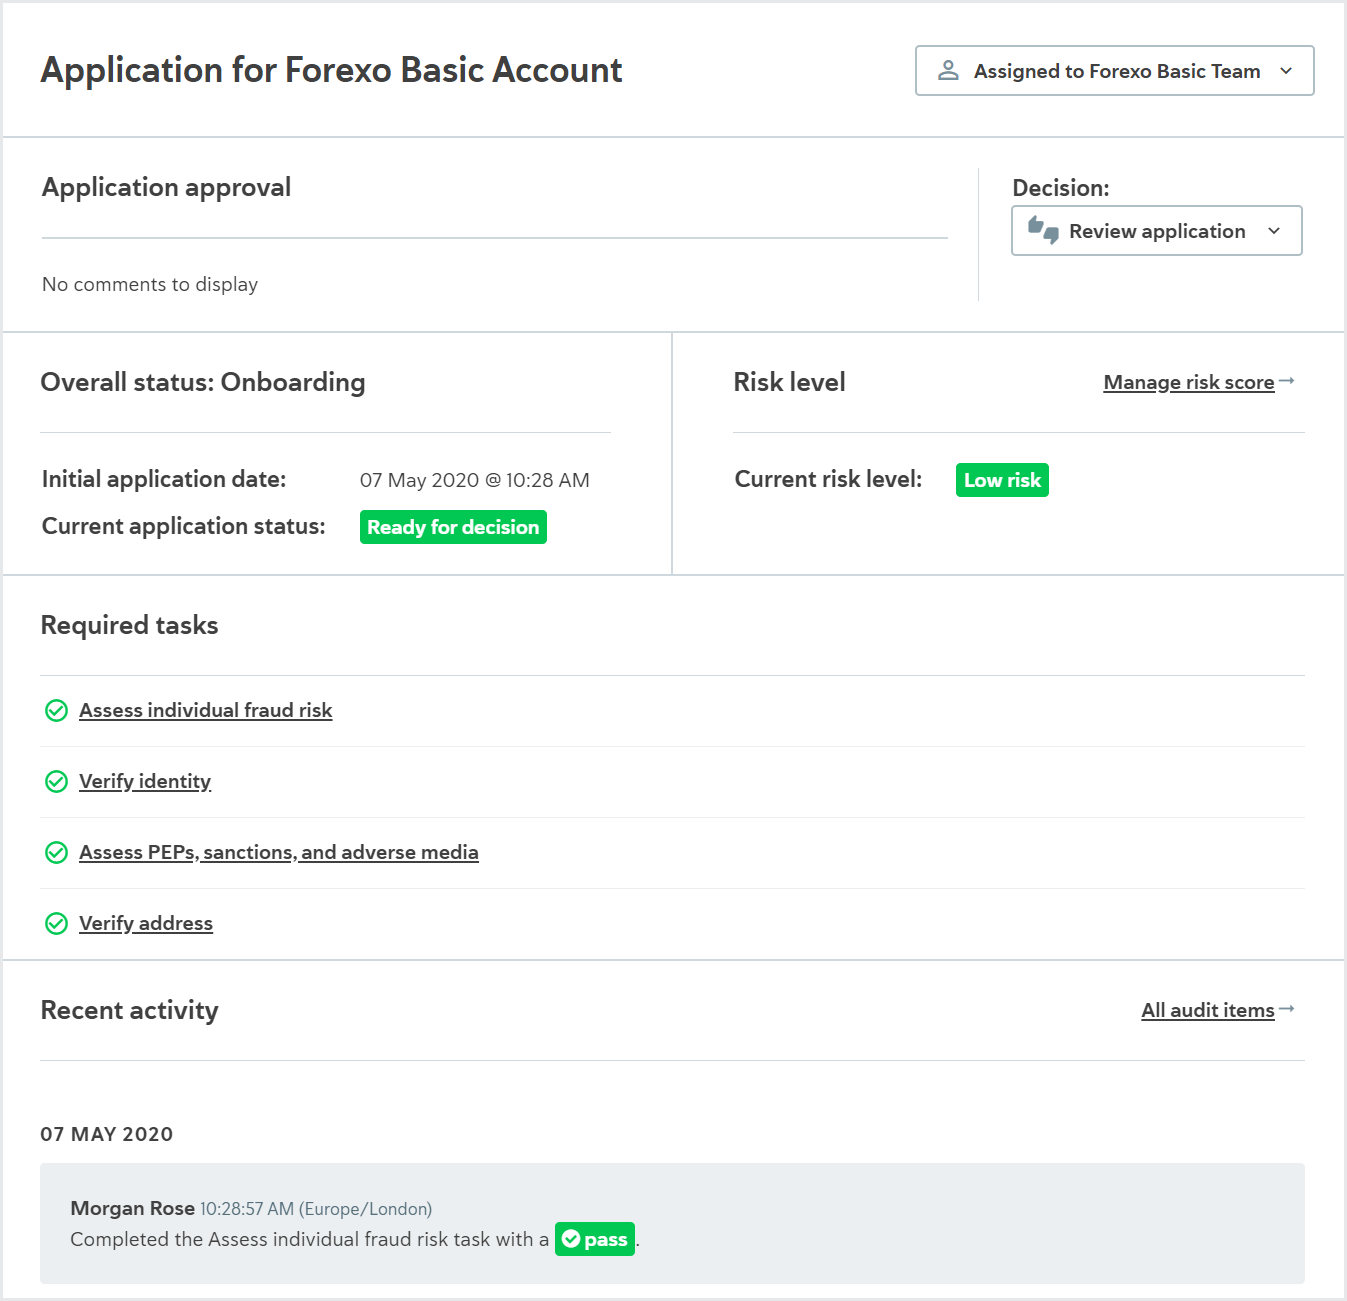Screen dimensions: 1347x1301
Task: Open the Manage risk score link
Action: [1188, 382]
